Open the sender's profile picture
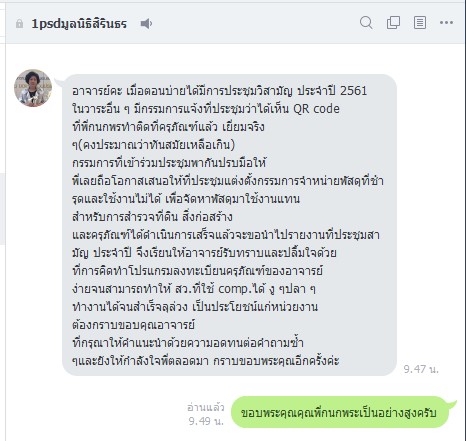Screen dimensions: 466x441 click(33, 88)
